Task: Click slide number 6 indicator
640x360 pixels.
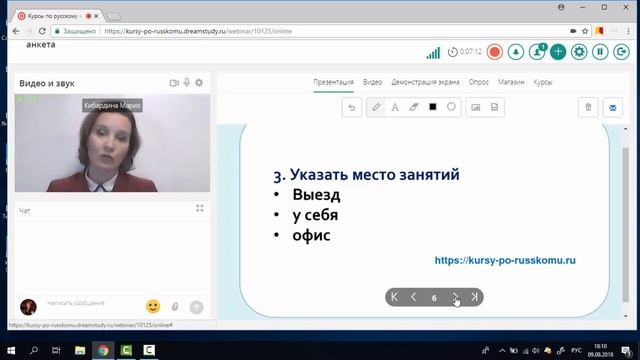Action: [434, 298]
